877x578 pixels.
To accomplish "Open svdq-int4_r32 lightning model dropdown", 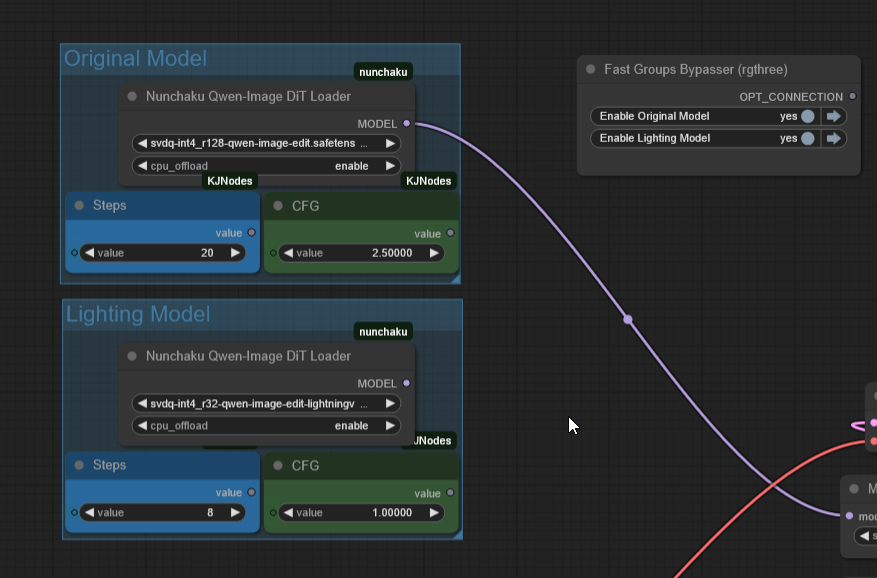I will pyautogui.click(x=266, y=403).
